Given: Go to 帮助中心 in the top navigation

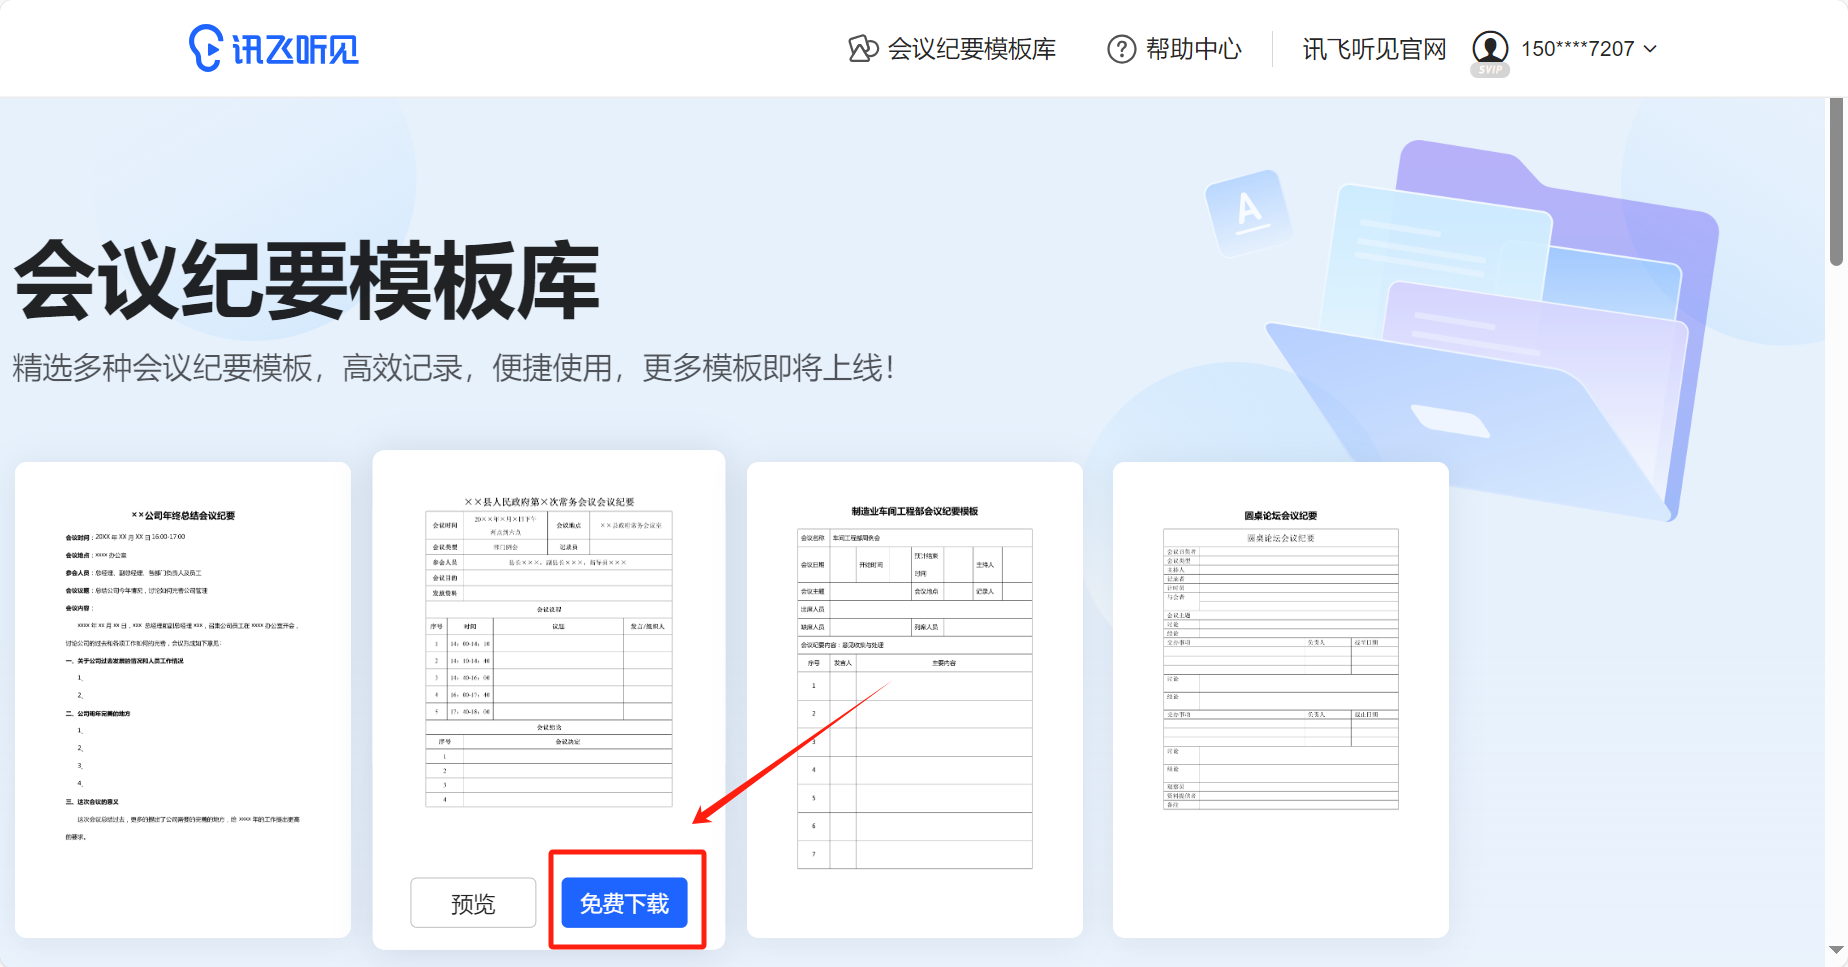Looking at the screenshot, I should tap(1193, 49).
